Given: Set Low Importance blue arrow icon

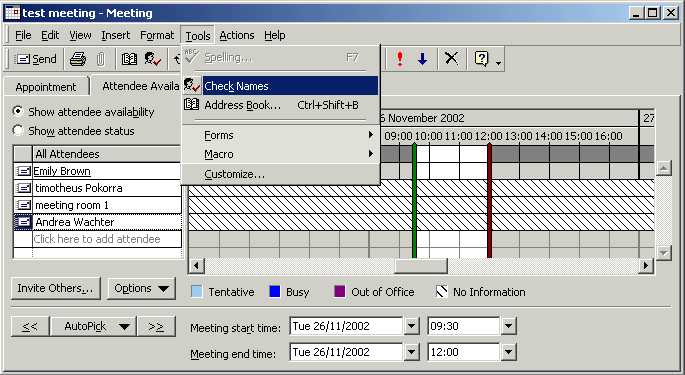Looking at the screenshot, I should pyautogui.click(x=422, y=59).
